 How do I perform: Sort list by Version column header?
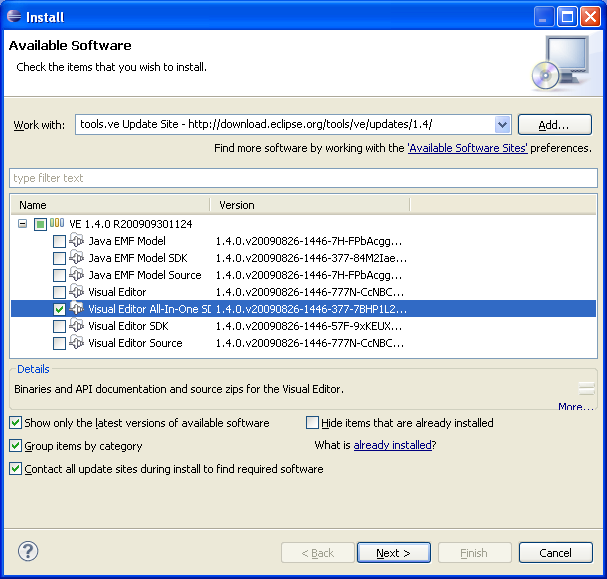[x=310, y=205]
